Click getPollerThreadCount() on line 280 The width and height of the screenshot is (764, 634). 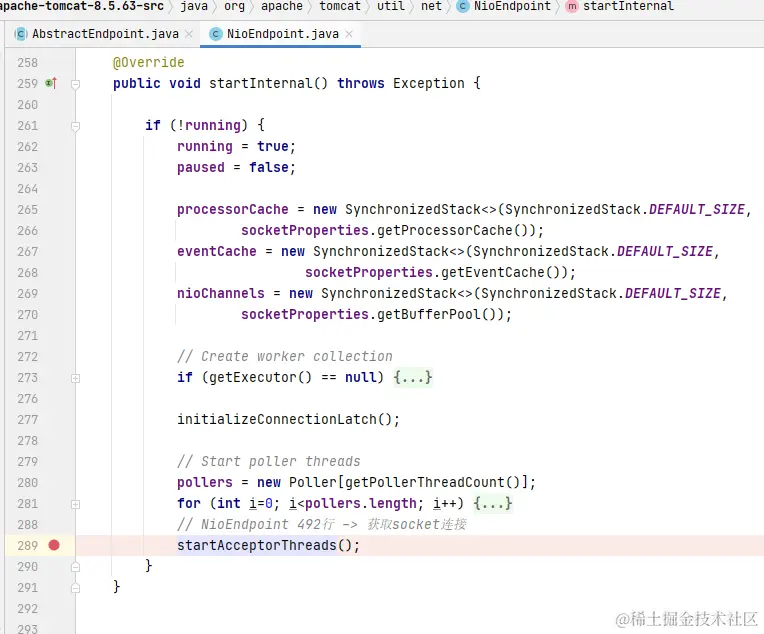point(433,482)
